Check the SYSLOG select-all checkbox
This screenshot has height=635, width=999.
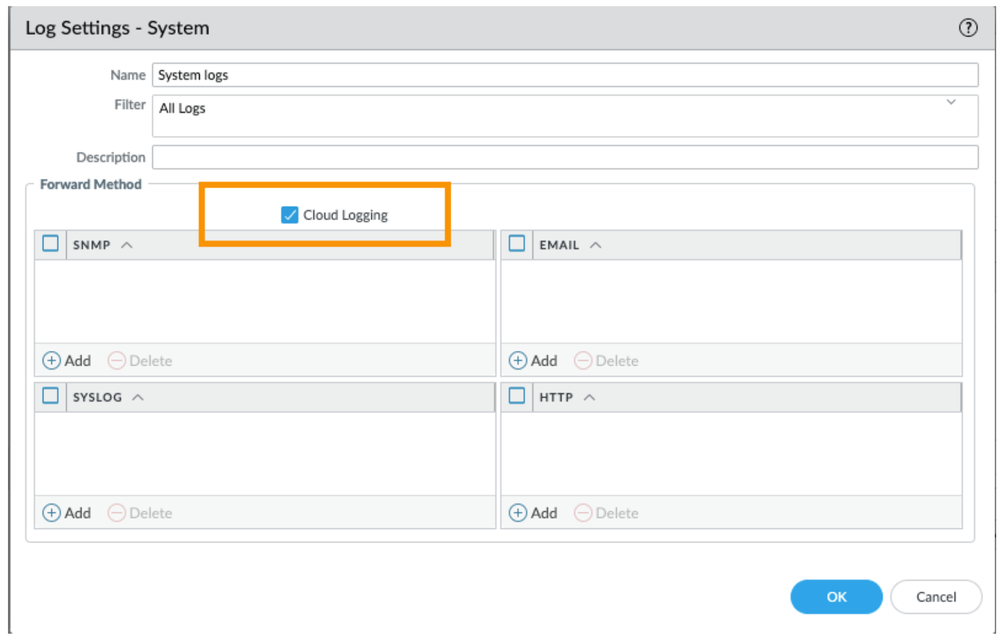51,396
